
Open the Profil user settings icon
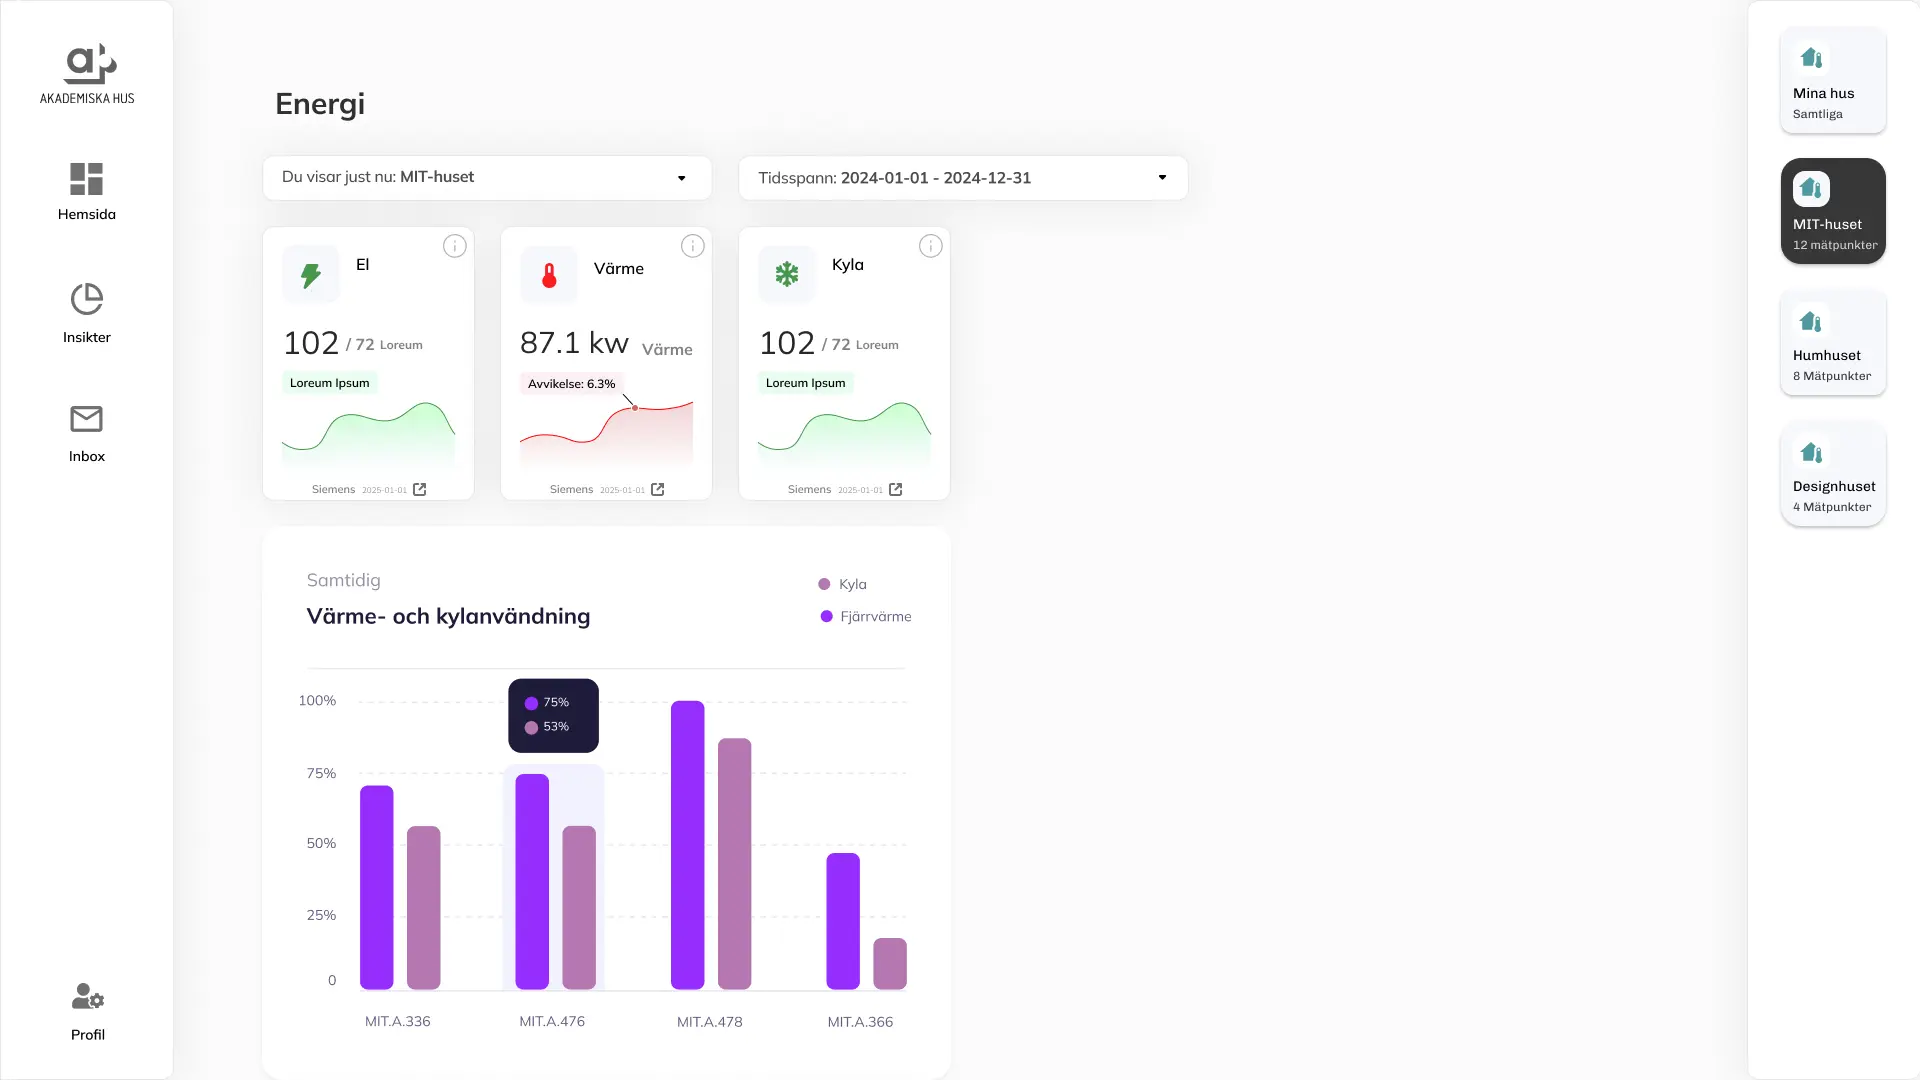coord(88,996)
